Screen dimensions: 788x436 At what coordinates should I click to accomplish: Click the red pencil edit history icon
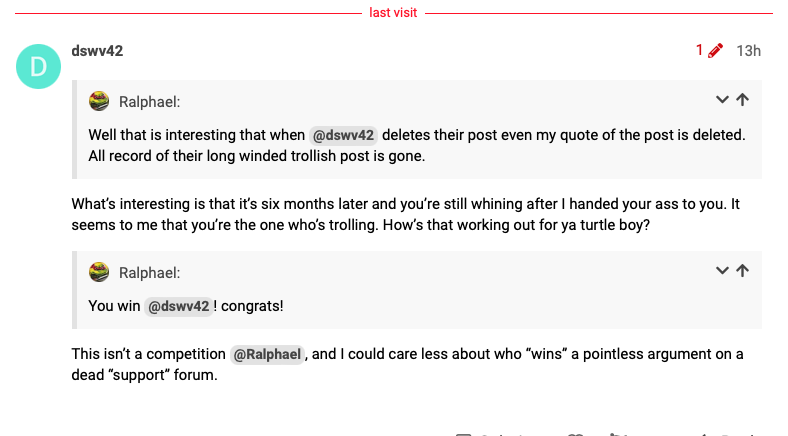tap(715, 51)
